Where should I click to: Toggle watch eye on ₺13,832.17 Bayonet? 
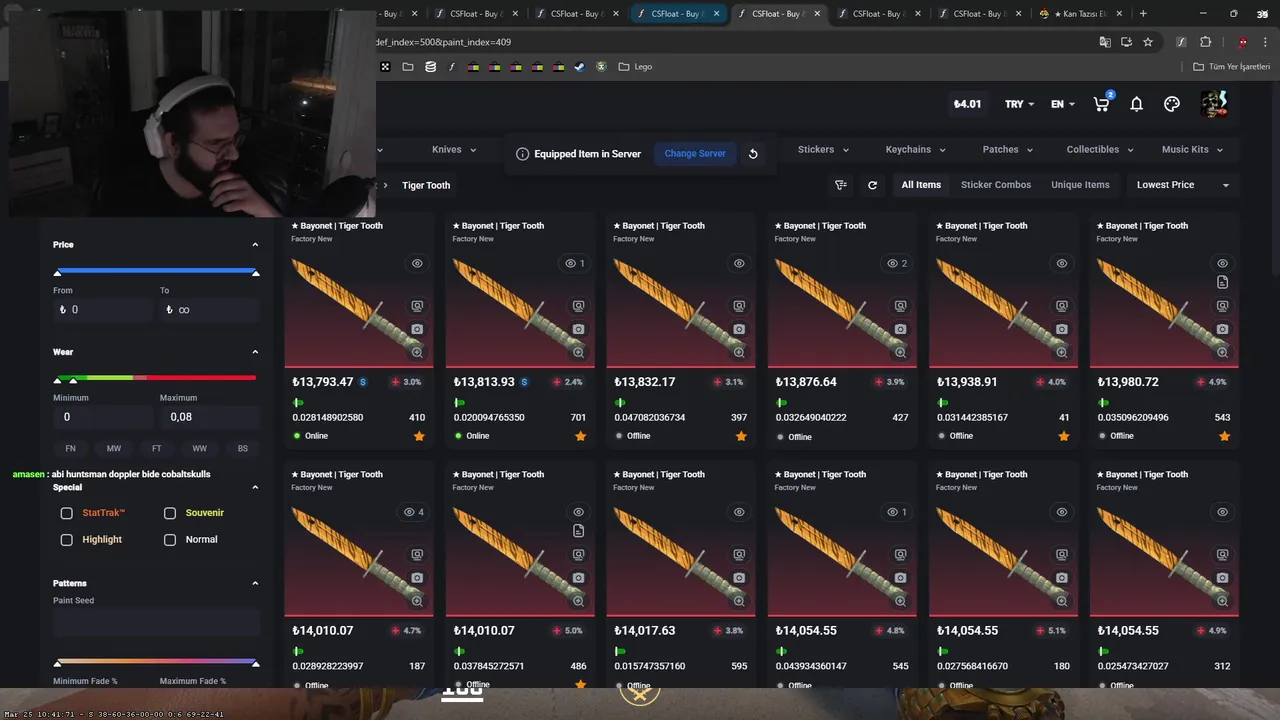(739, 264)
